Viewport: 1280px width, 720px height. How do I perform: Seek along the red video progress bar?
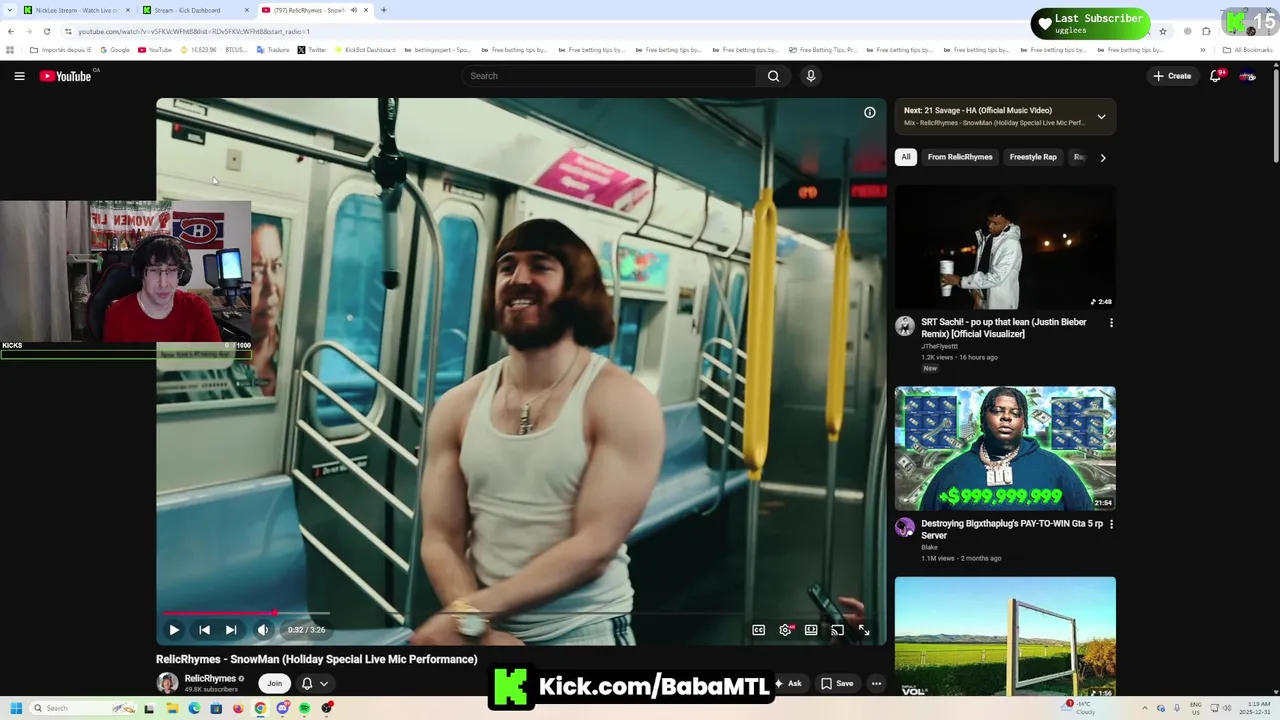pyautogui.click(x=219, y=613)
